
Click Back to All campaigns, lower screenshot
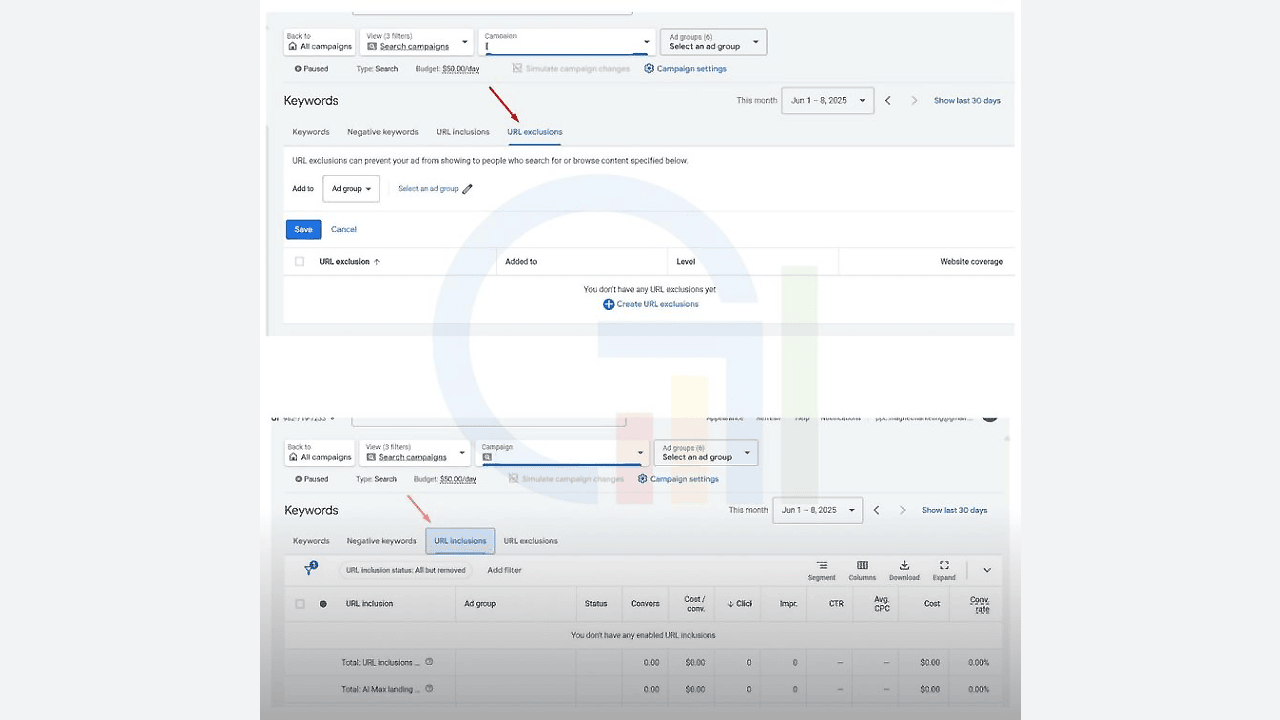click(x=319, y=453)
